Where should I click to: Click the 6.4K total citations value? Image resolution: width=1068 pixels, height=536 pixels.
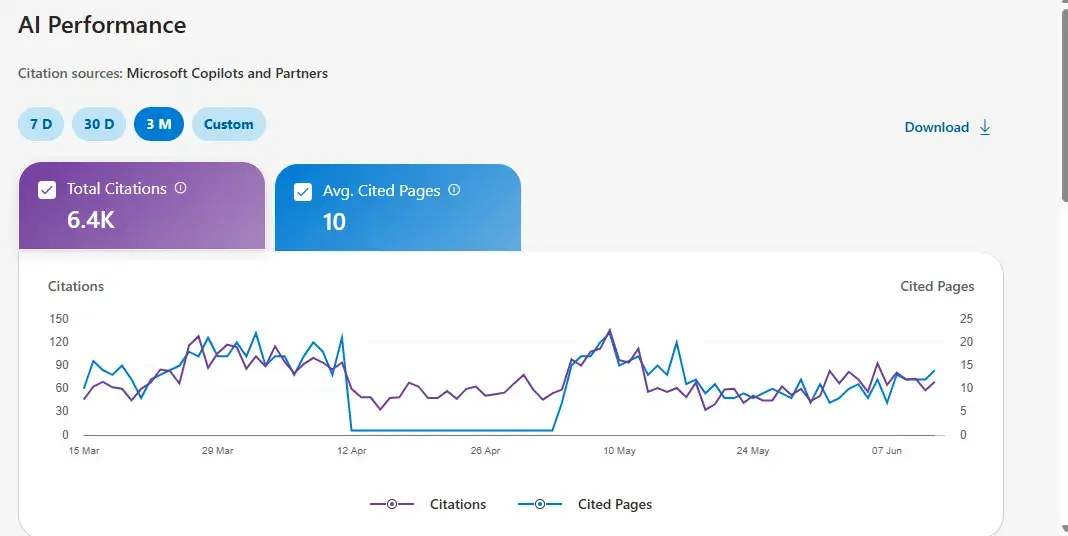pyautogui.click(x=91, y=219)
